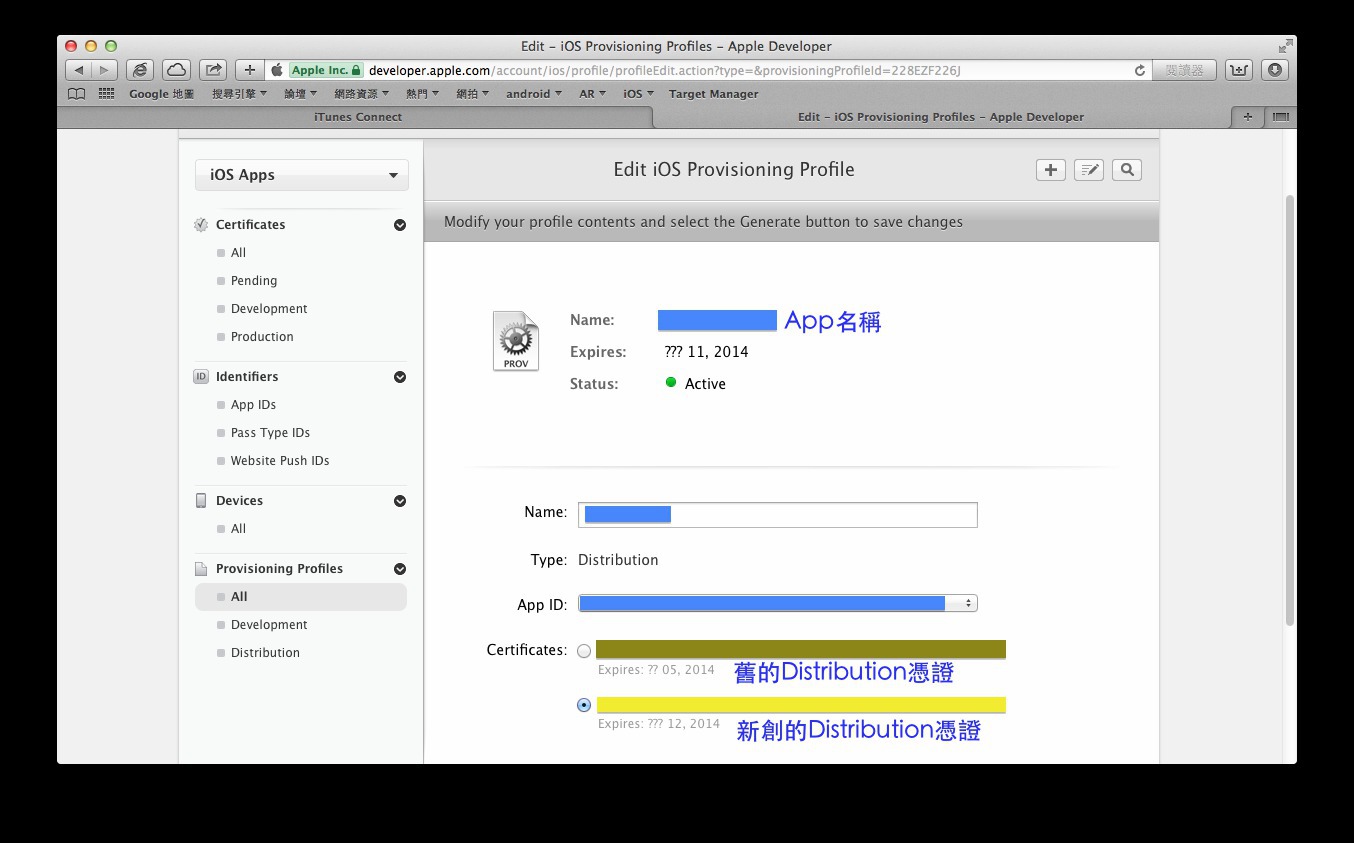Search profiles with the magnifier icon
Viewport: 1354px width, 843px height.
(x=1127, y=170)
